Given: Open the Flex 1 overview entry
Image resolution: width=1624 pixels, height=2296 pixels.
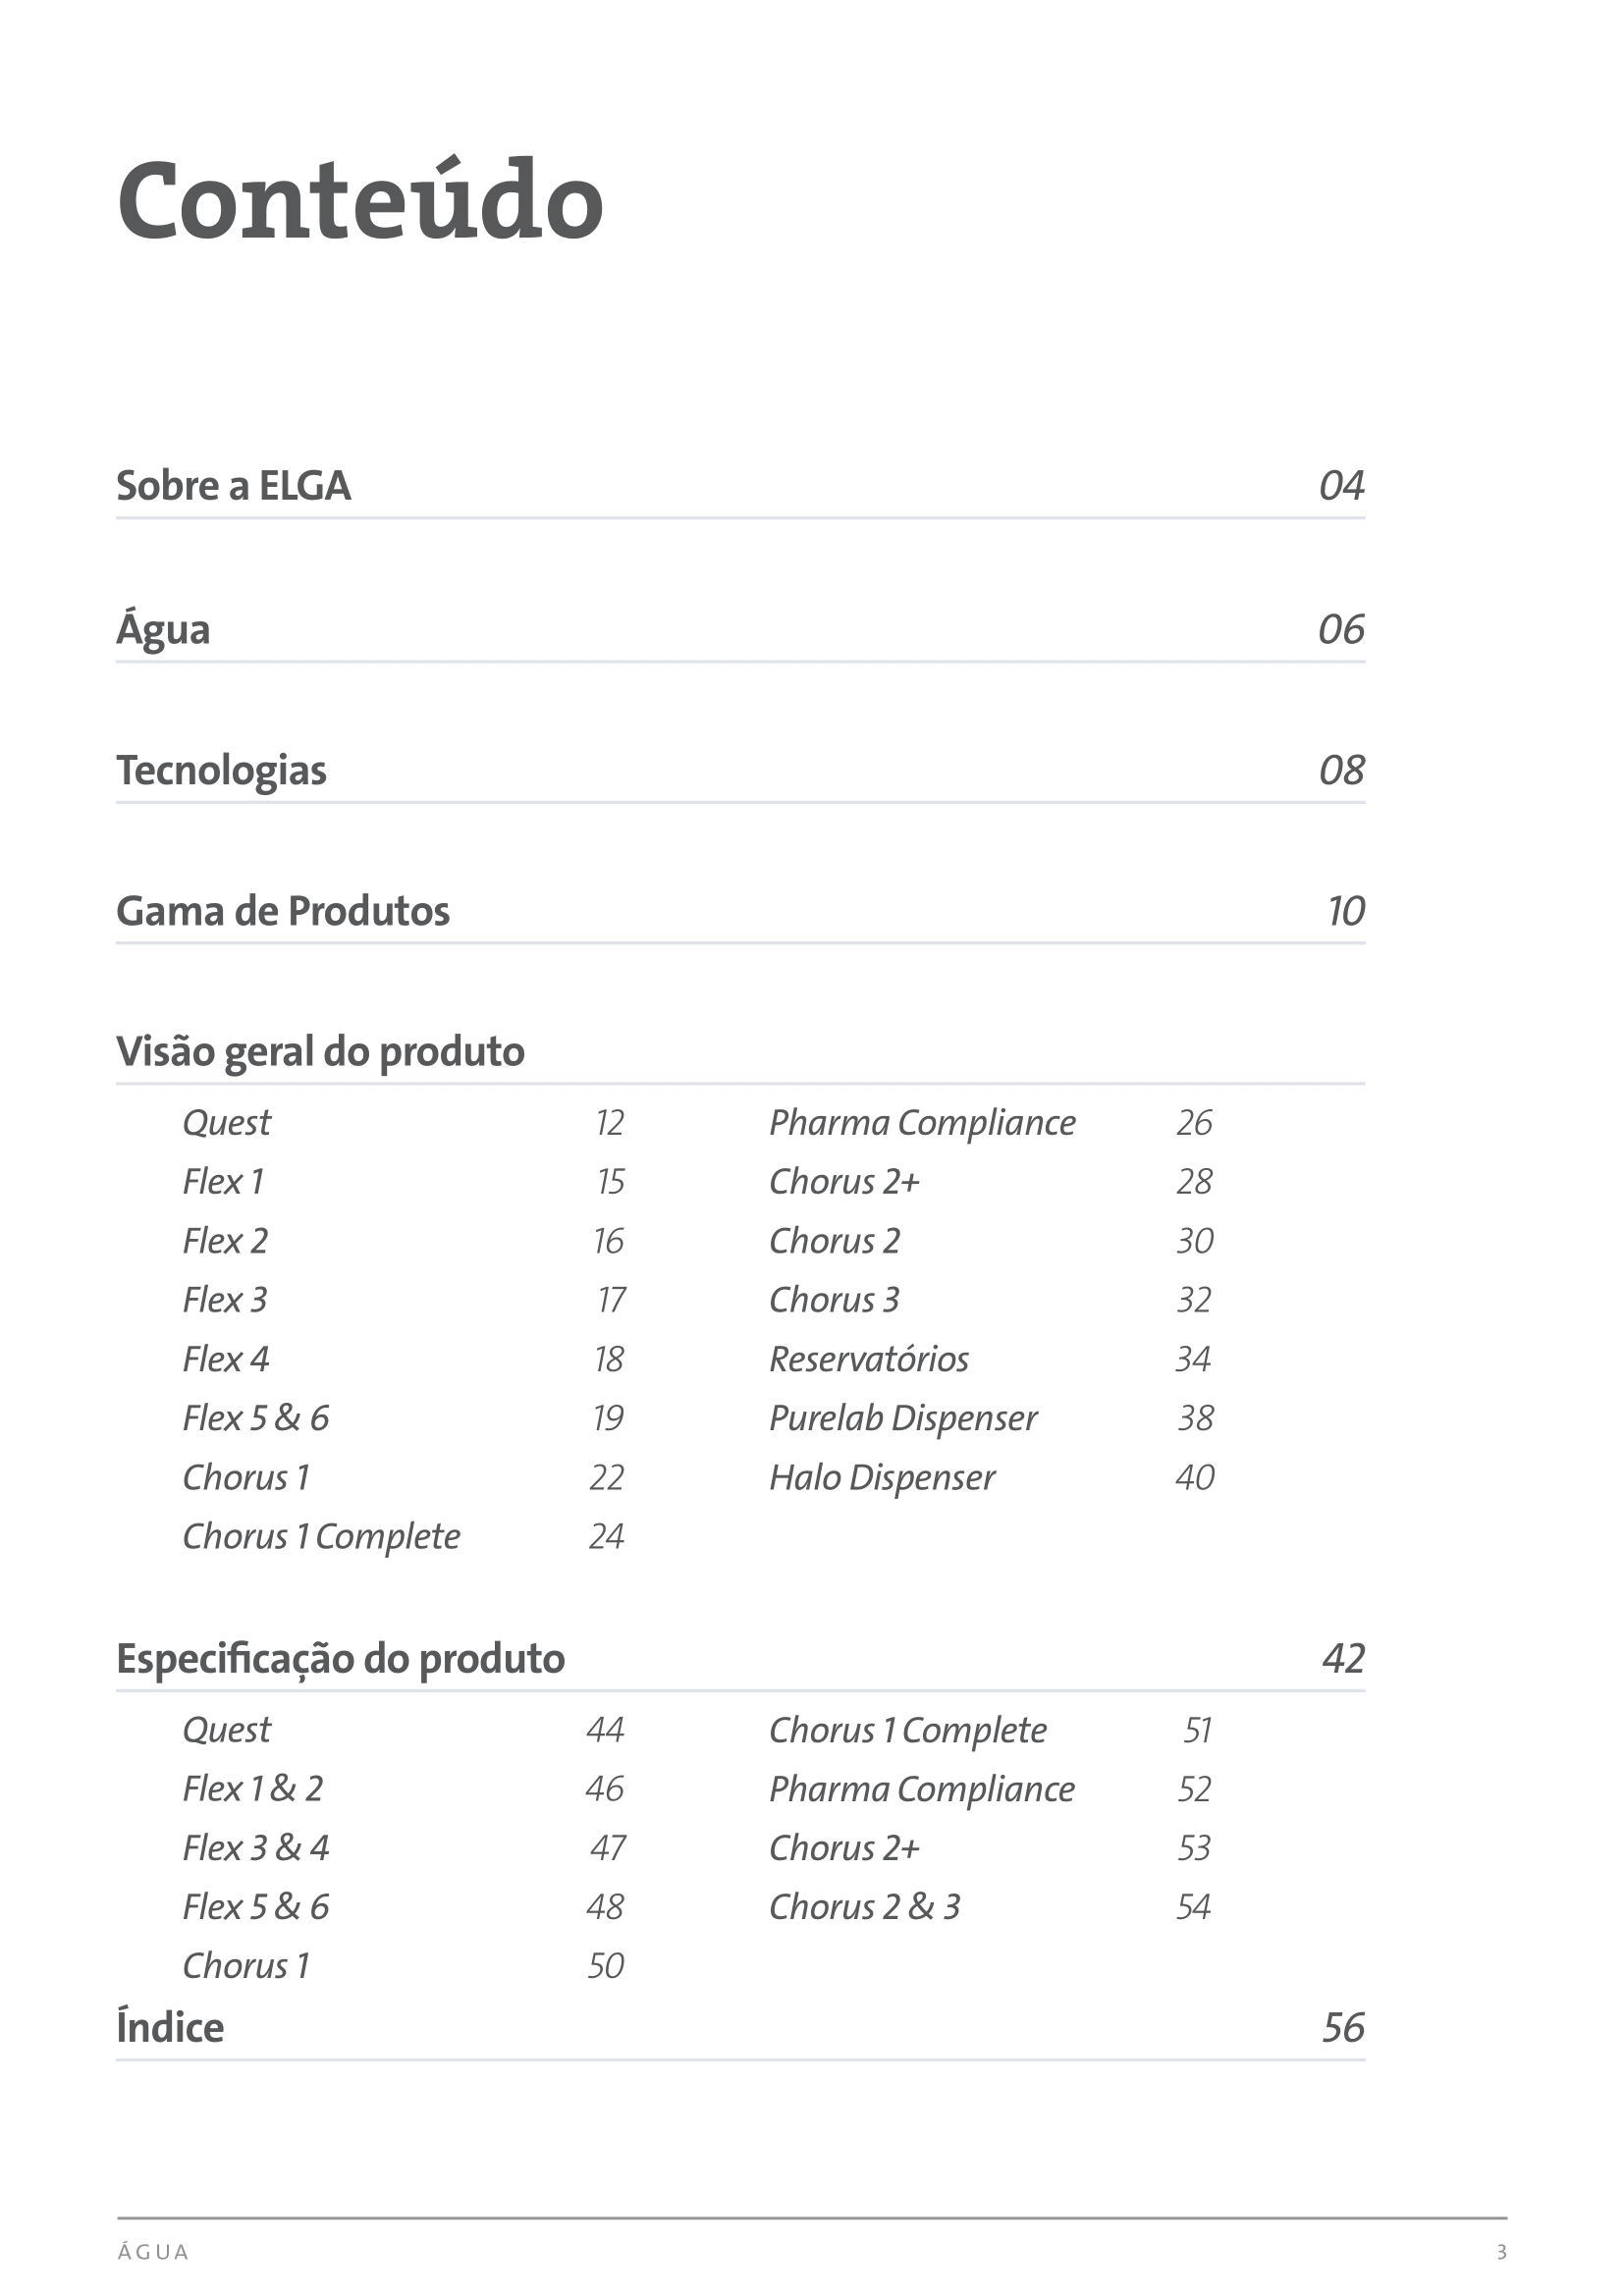Looking at the screenshot, I should pyautogui.click(x=403, y=1182).
